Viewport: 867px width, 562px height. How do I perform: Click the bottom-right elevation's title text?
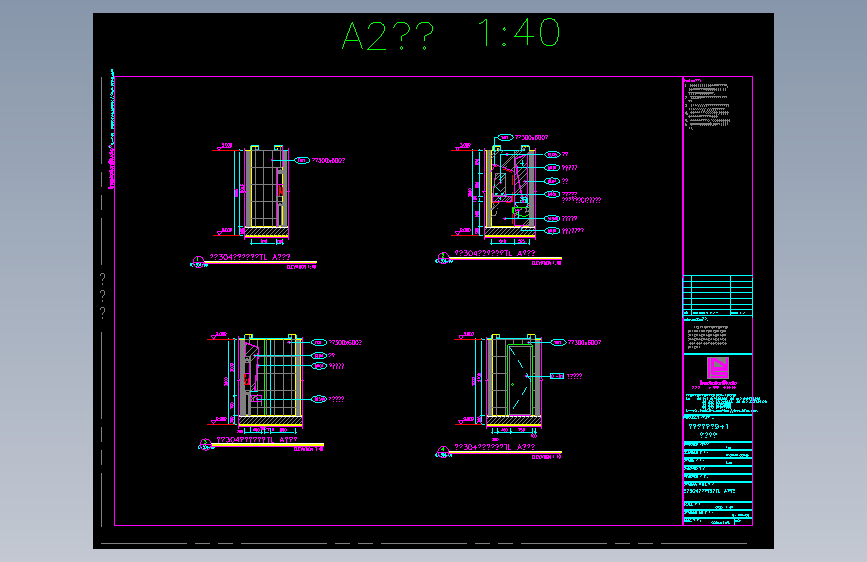495,447
